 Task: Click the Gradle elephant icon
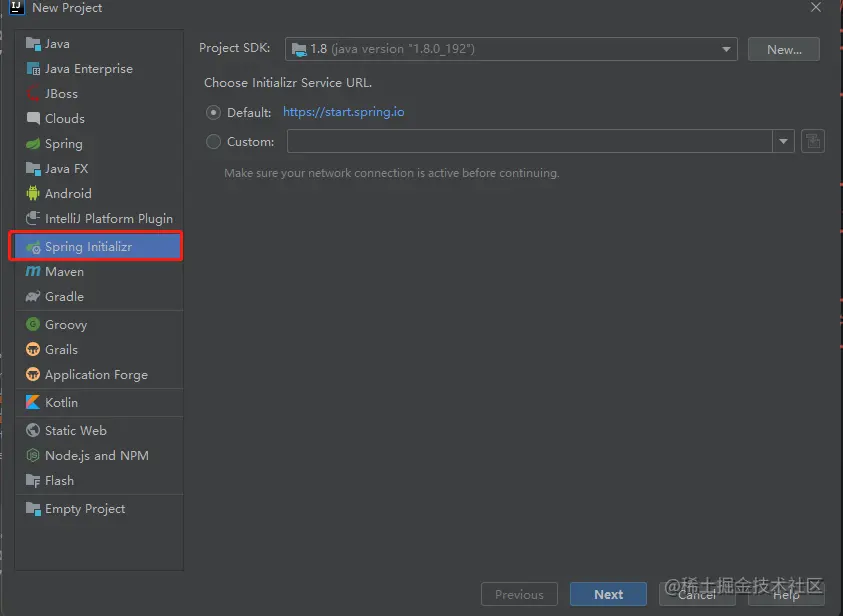(33, 297)
